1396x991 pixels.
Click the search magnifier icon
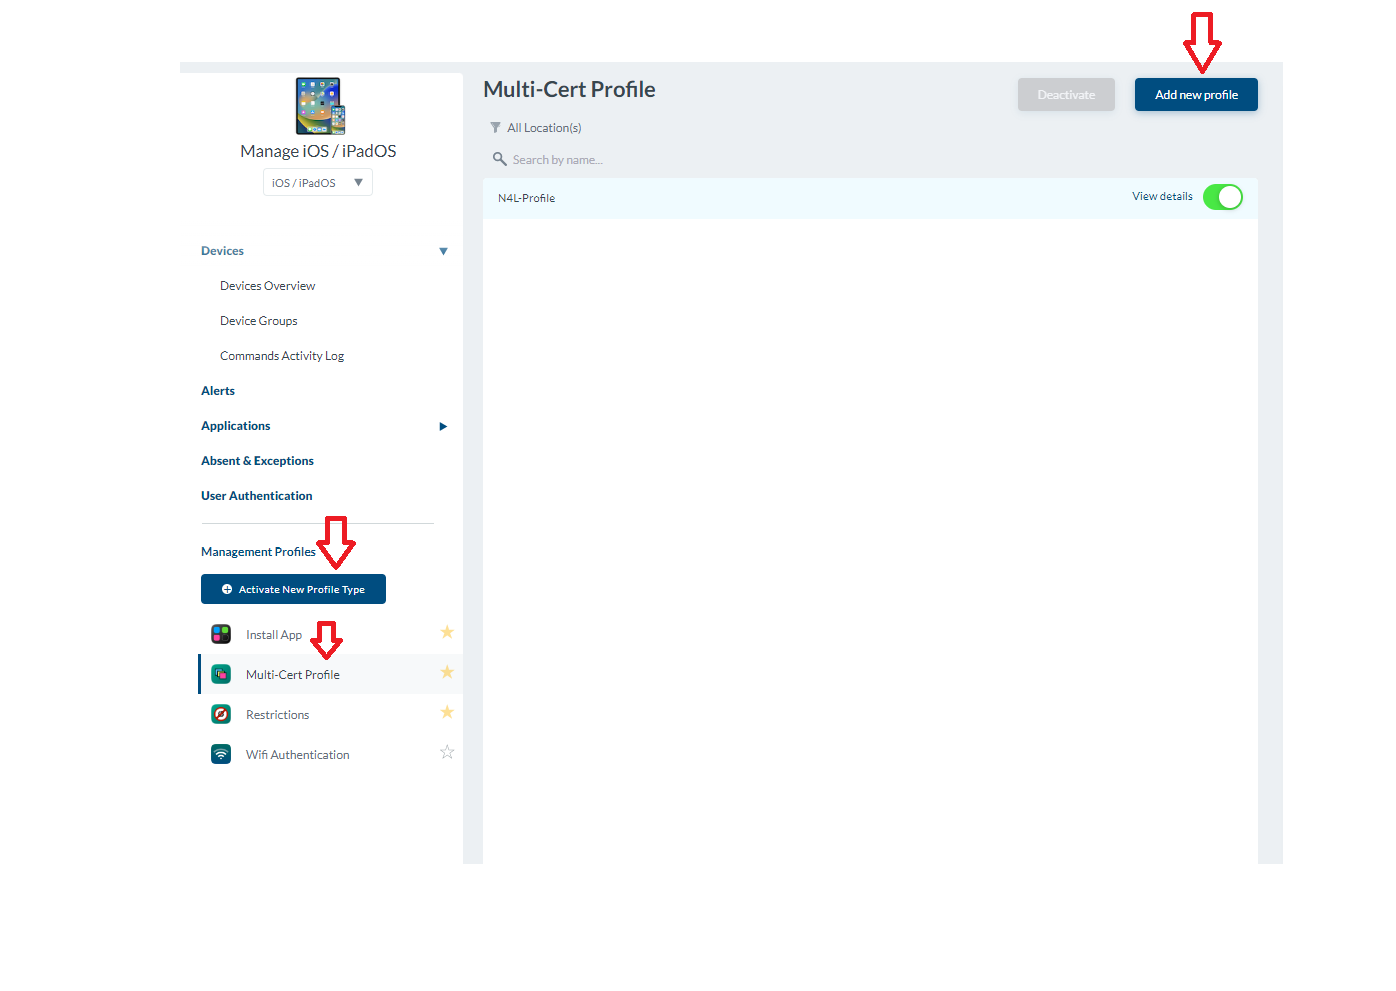pos(500,159)
